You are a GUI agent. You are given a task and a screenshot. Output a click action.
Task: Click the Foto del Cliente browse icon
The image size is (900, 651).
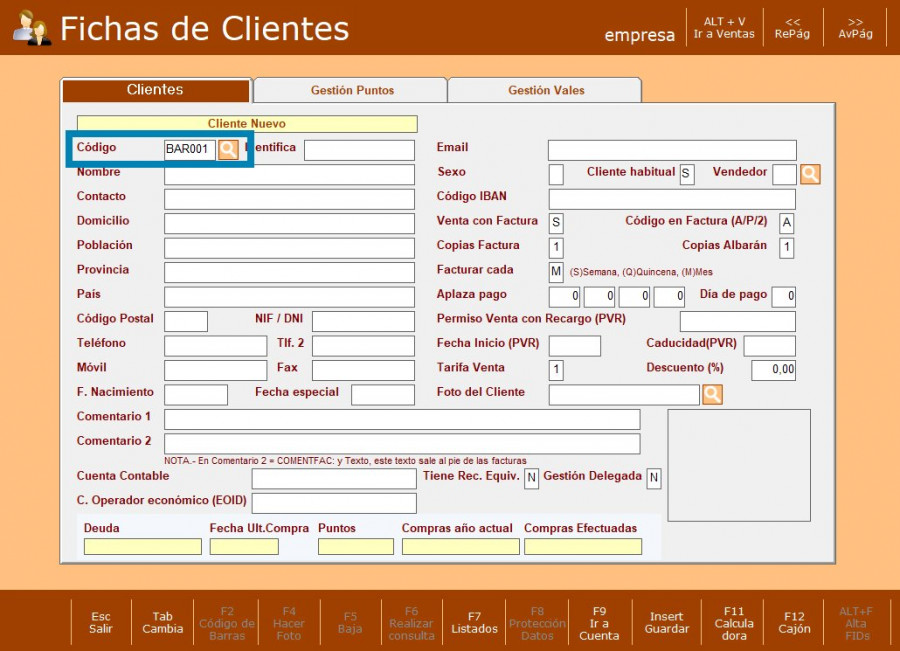(x=712, y=394)
